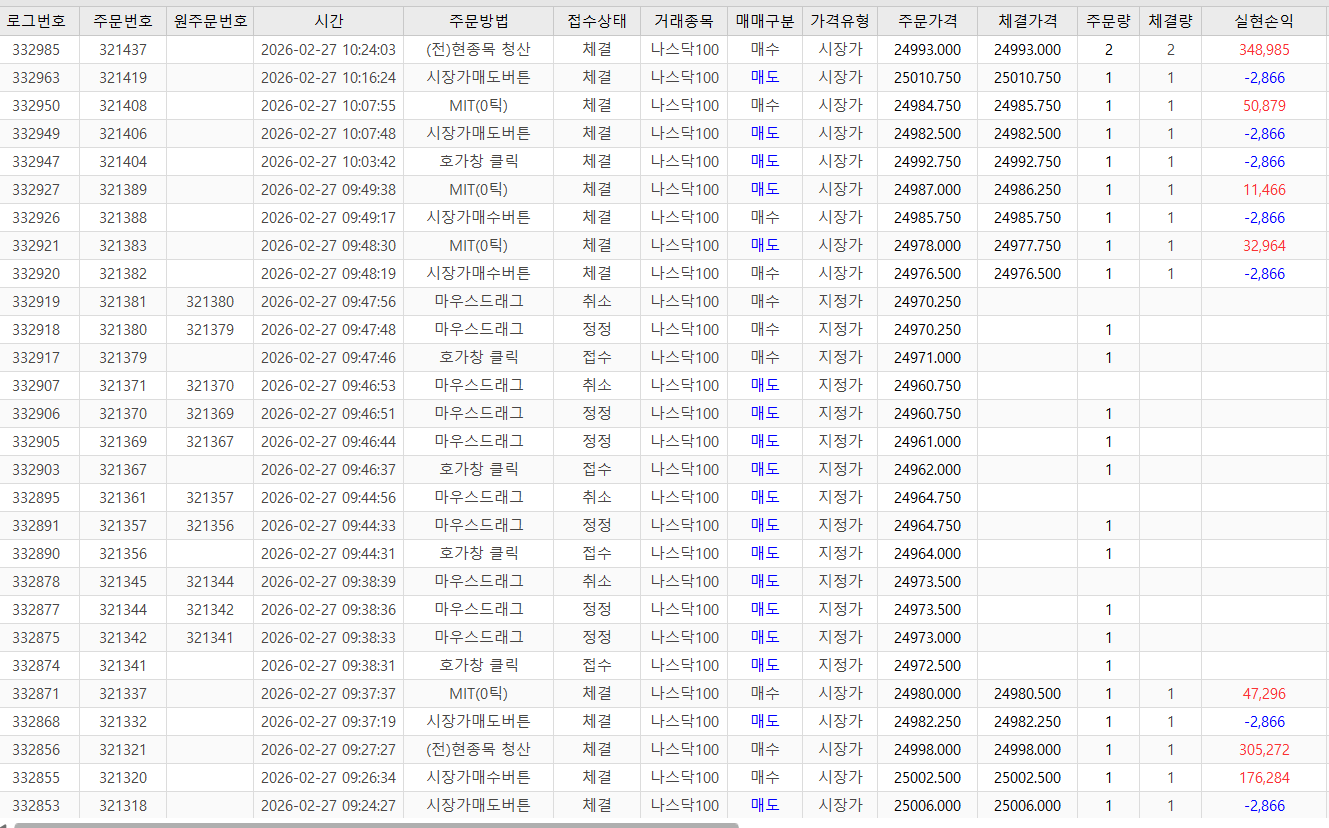Click the 주문방법 column header
Viewport: 1329px width, 828px height.
tap(478, 20)
